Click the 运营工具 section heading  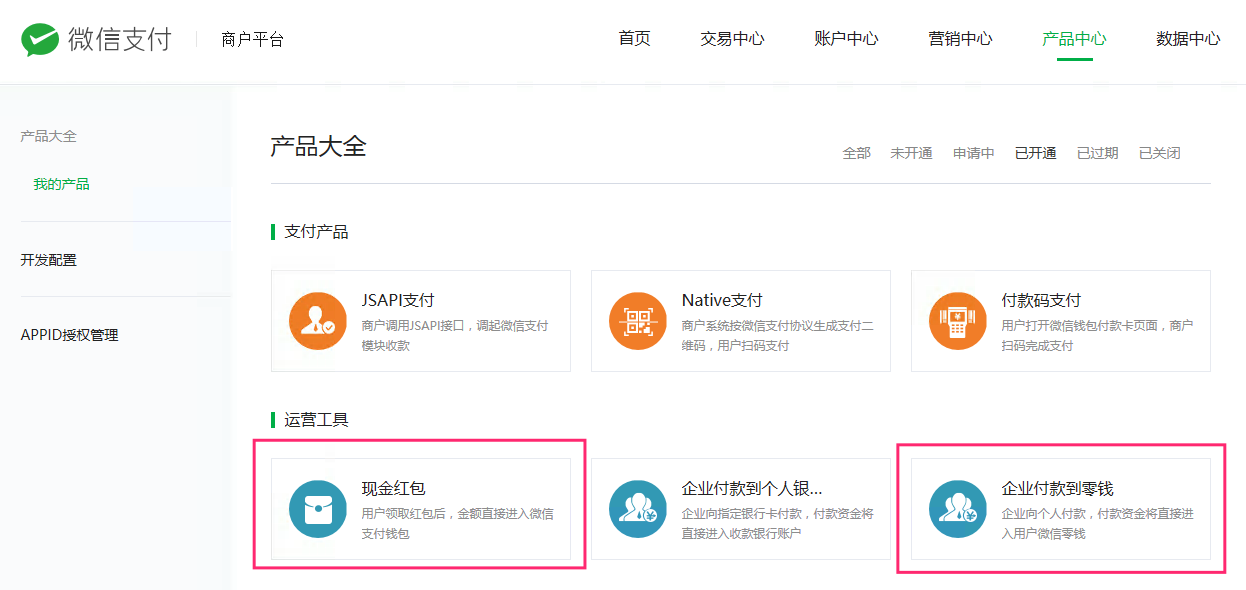point(316,420)
